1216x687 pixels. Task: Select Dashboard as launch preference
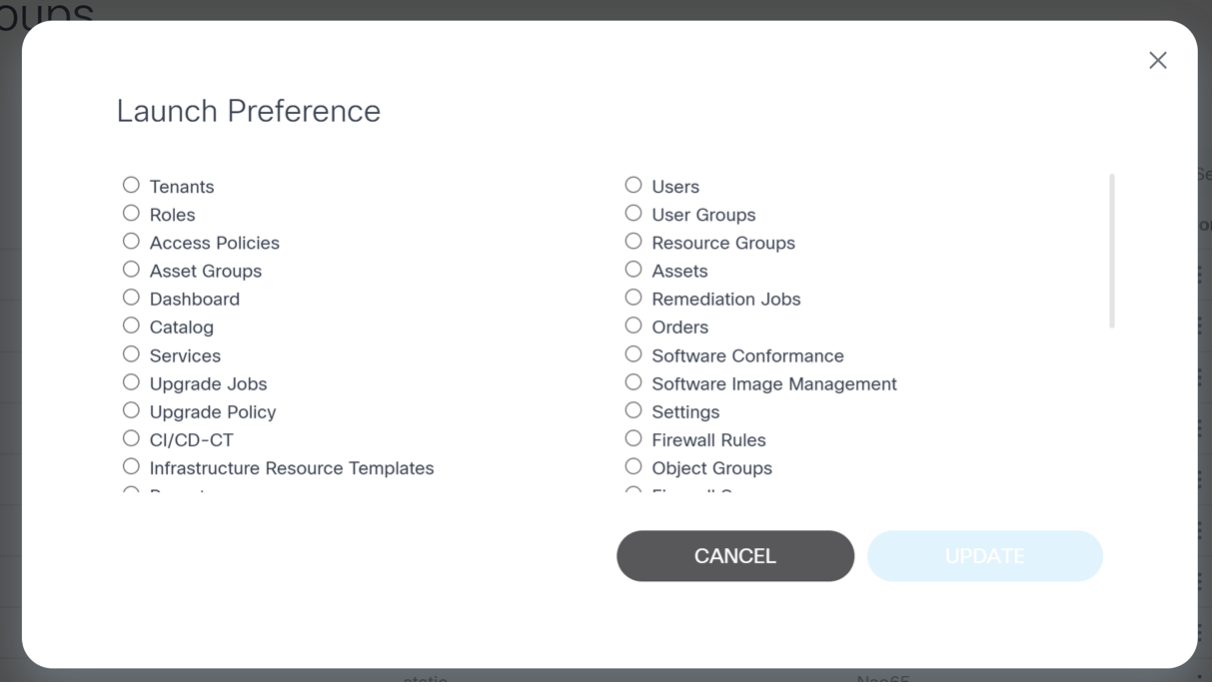(x=131, y=297)
